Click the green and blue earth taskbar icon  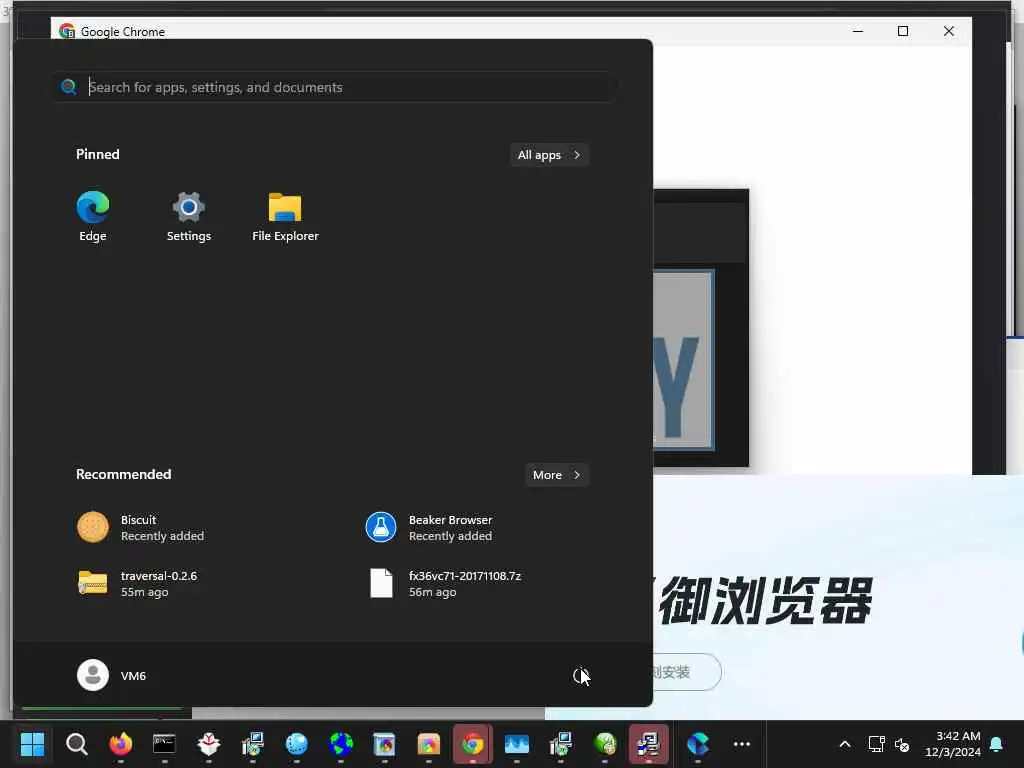[x=340, y=744]
